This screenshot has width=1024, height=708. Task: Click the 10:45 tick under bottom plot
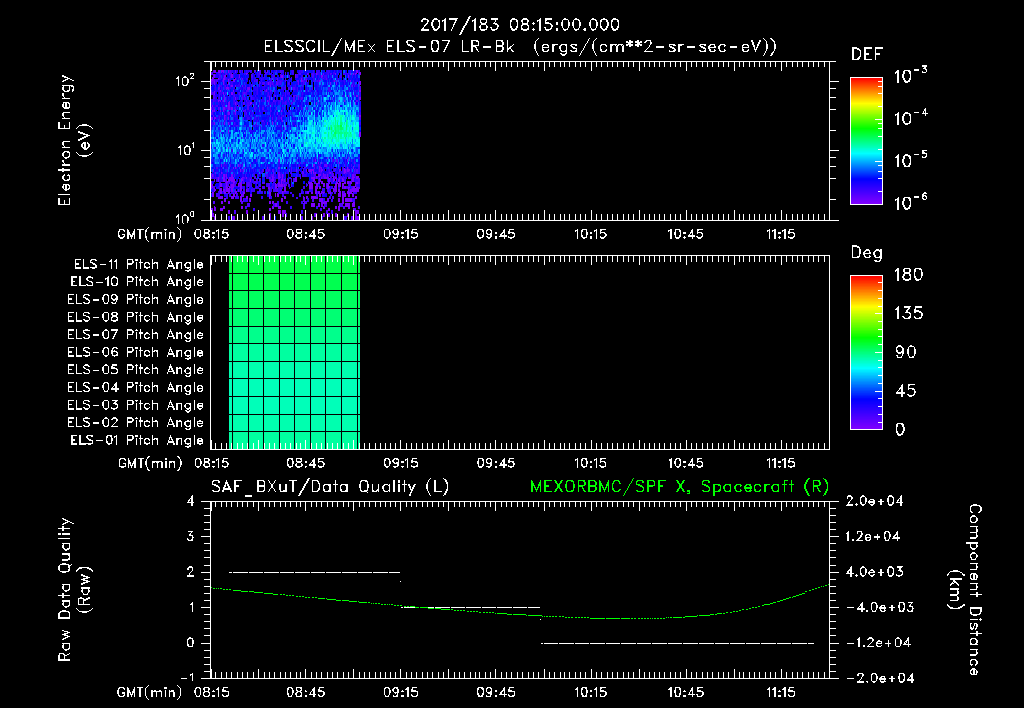[x=685, y=692]
